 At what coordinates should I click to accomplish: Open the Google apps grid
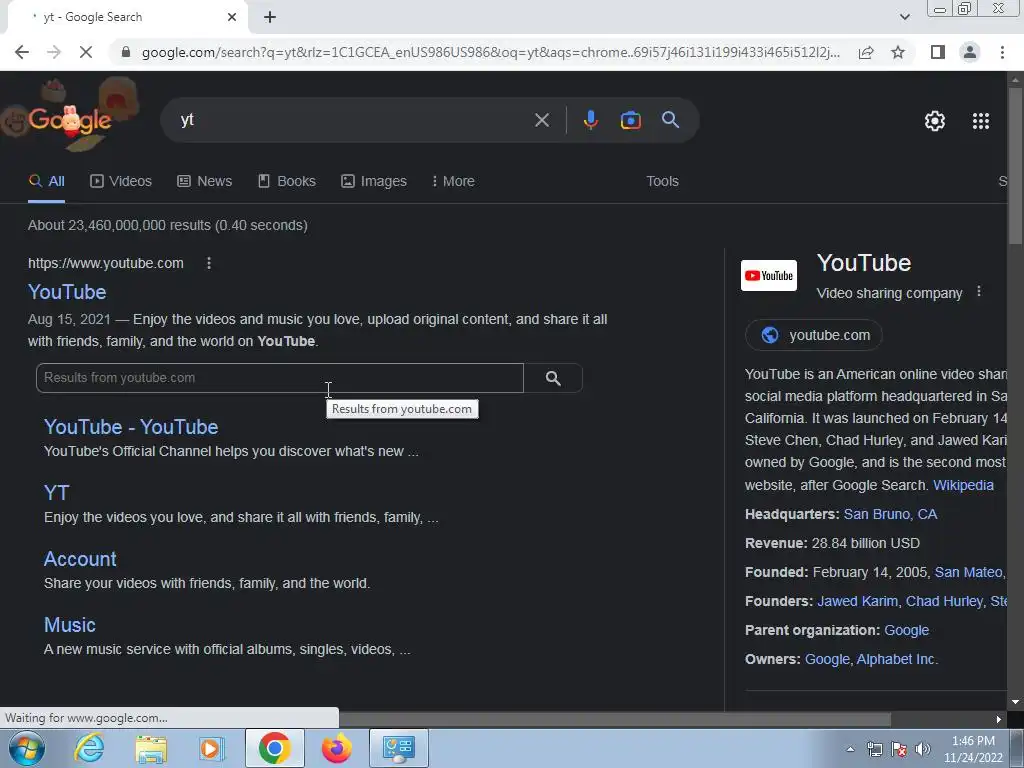[980, 121]
